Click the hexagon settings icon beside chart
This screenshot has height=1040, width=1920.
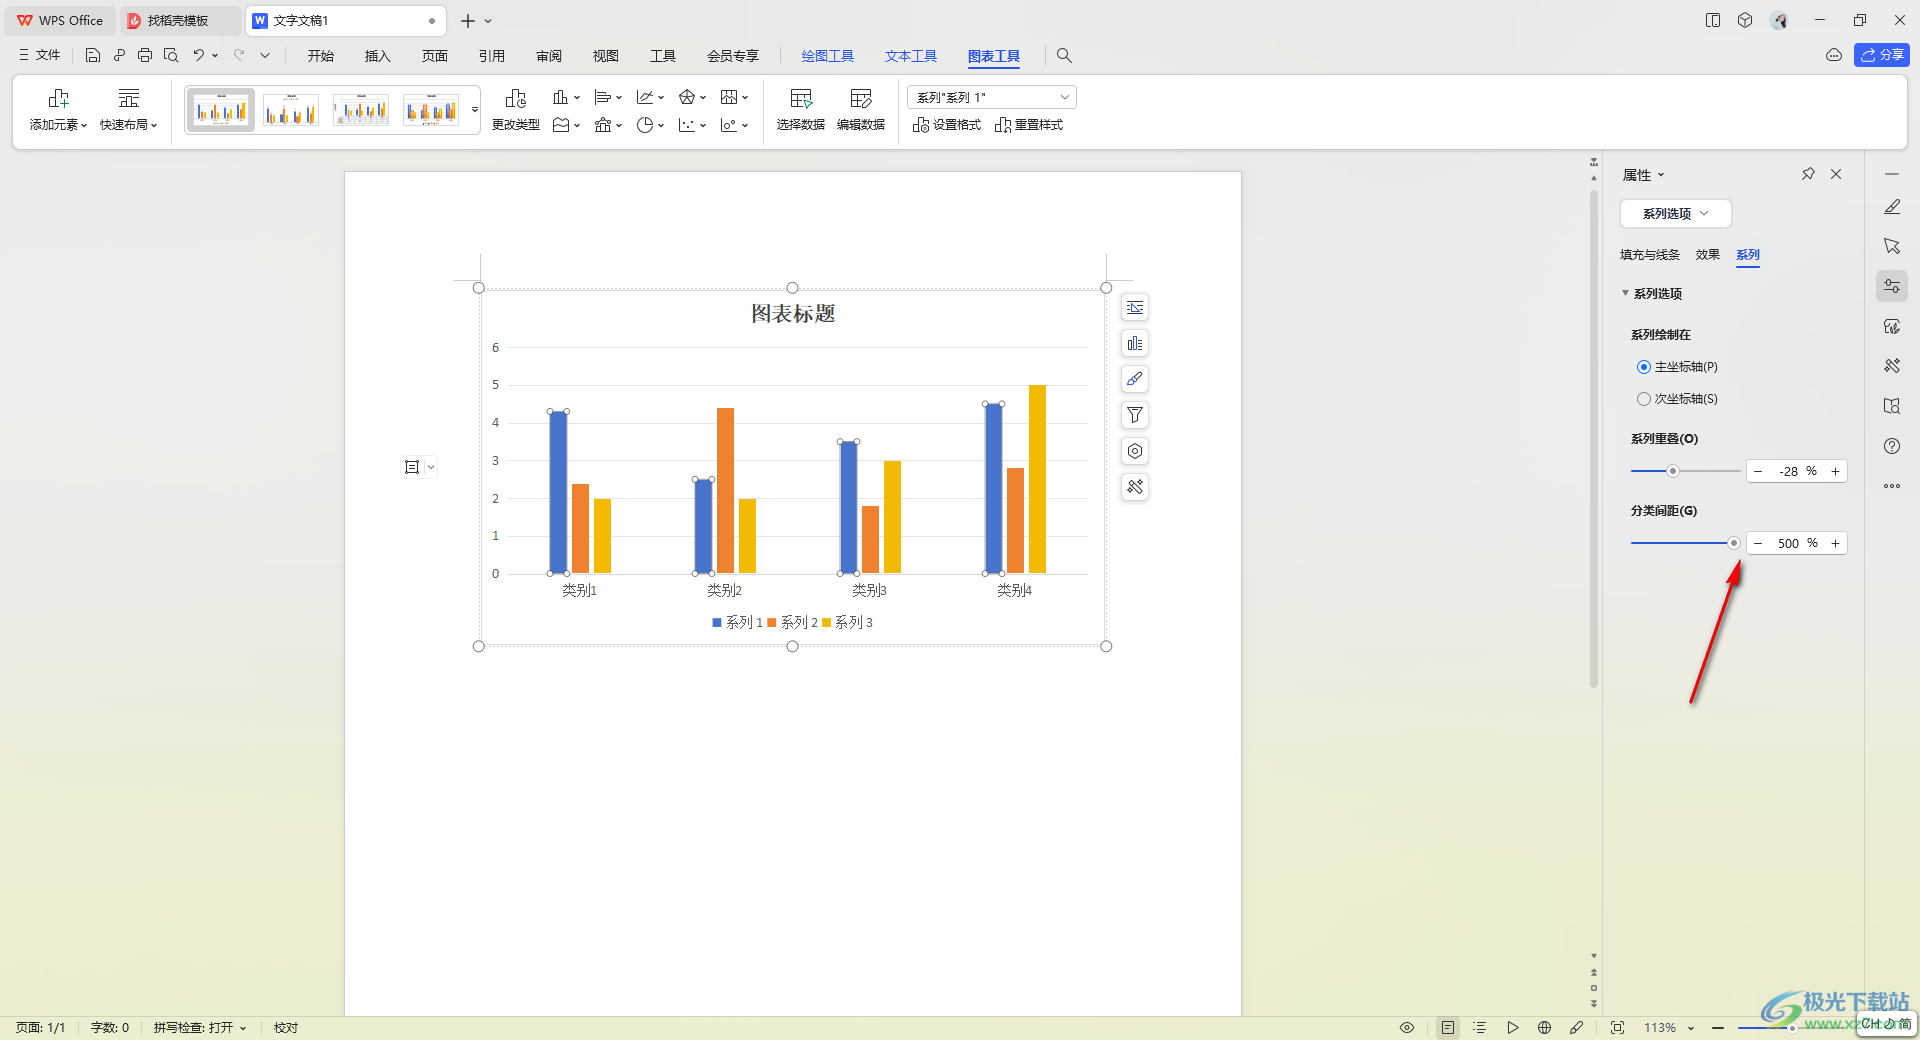(1135, 451)
